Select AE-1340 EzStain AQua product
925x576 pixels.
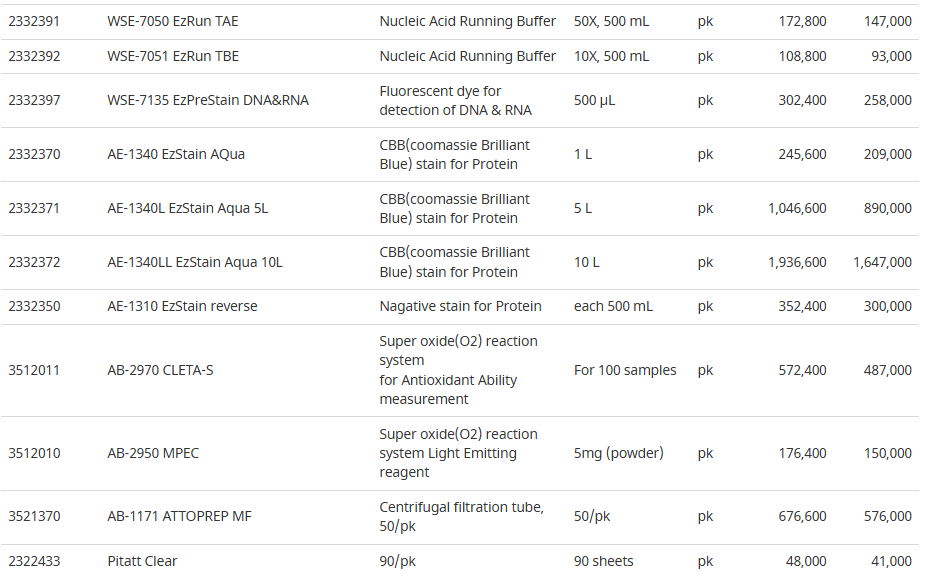pos(176,154)
